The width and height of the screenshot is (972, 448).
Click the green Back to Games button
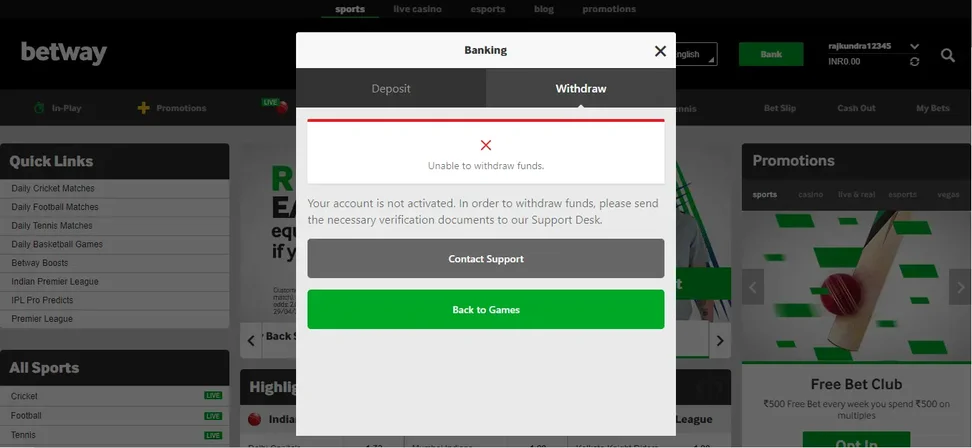pyautogui.click(x=485, y=309)
